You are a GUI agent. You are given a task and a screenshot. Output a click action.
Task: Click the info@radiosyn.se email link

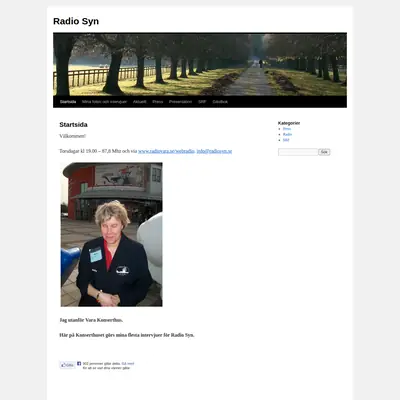(x=214, y=151)
